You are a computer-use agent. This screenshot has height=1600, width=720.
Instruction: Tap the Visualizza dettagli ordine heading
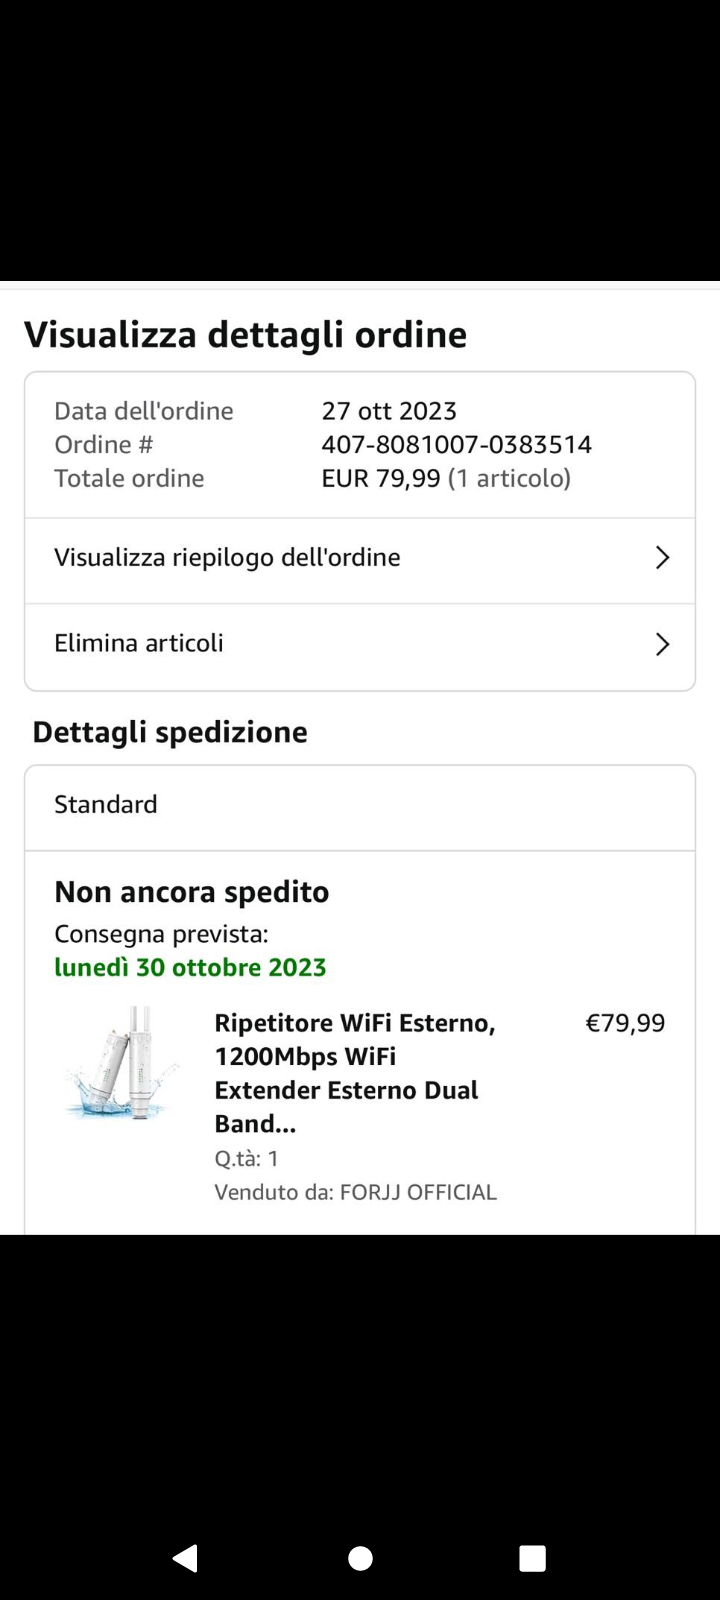click(x=245, y=334)
